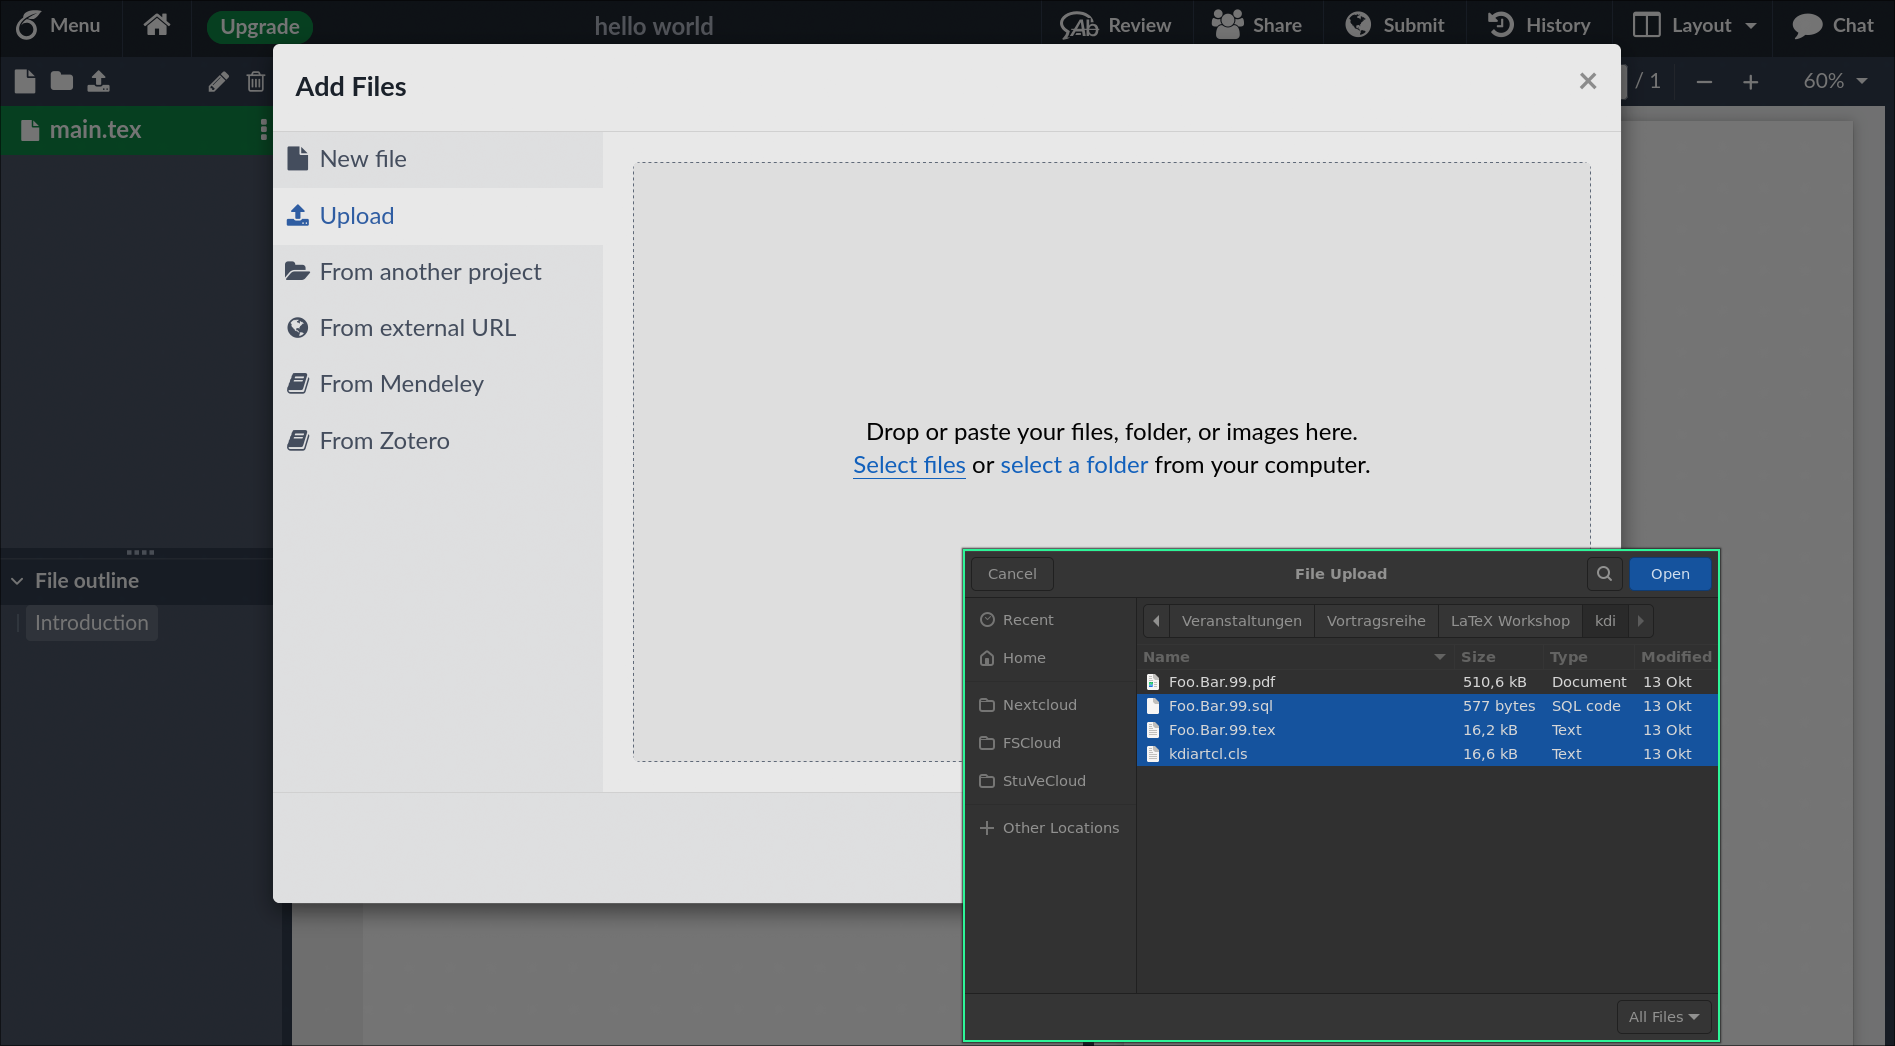Open the FSCloud bookmark
Viewport: 1895px width, 1046px height.
tap(1050, 743)
